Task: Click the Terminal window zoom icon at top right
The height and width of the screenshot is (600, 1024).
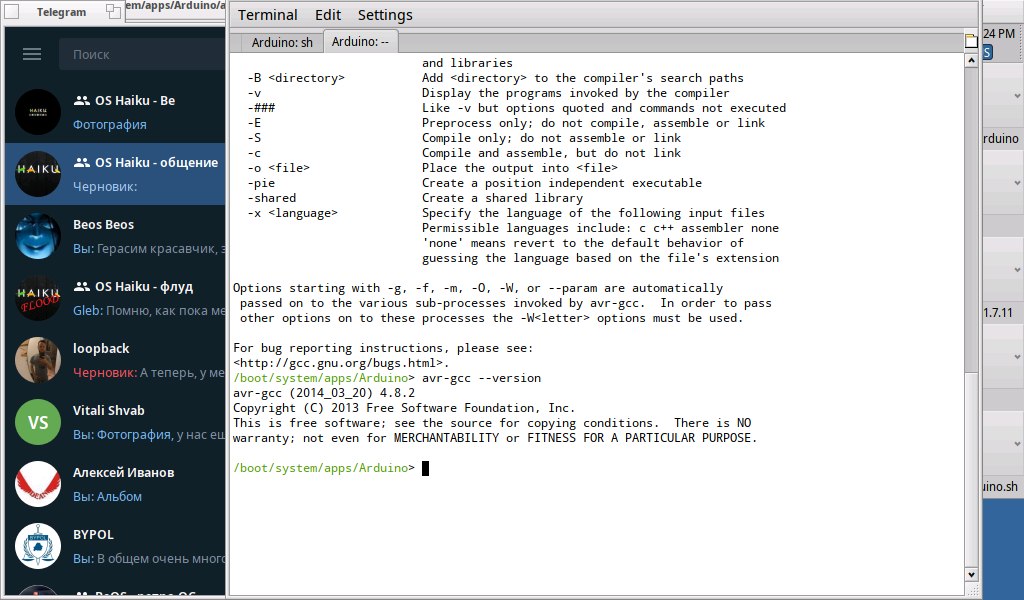Action: [971, 40]
